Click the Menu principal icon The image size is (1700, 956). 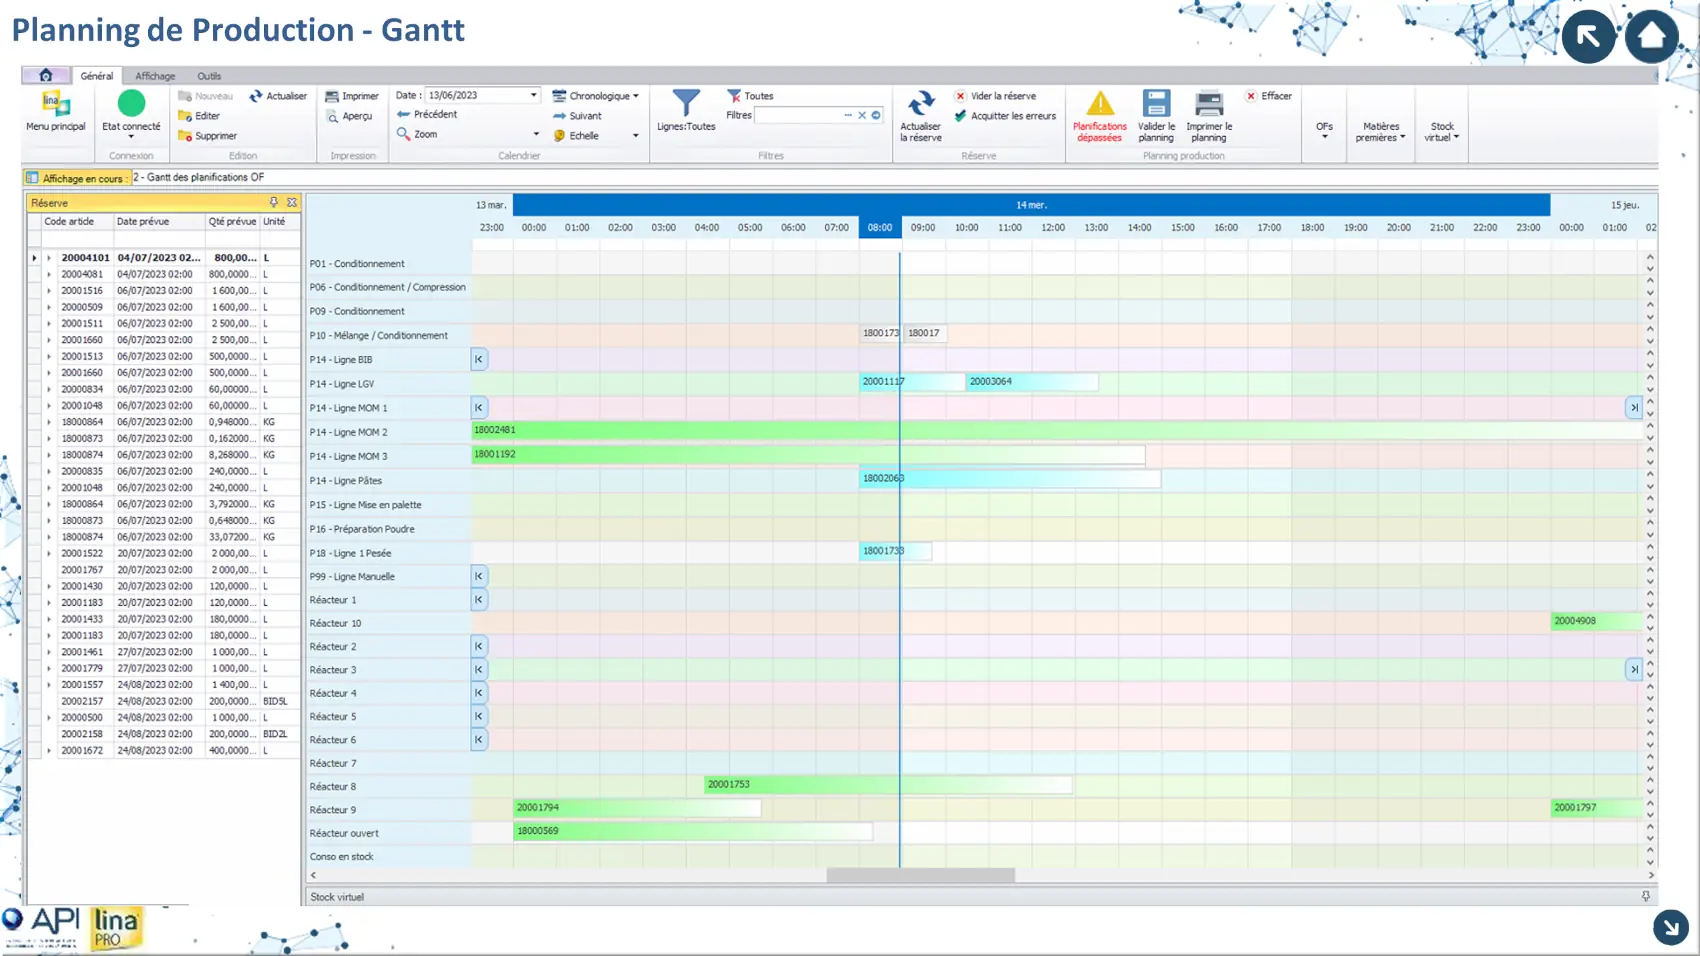(55, 104)
